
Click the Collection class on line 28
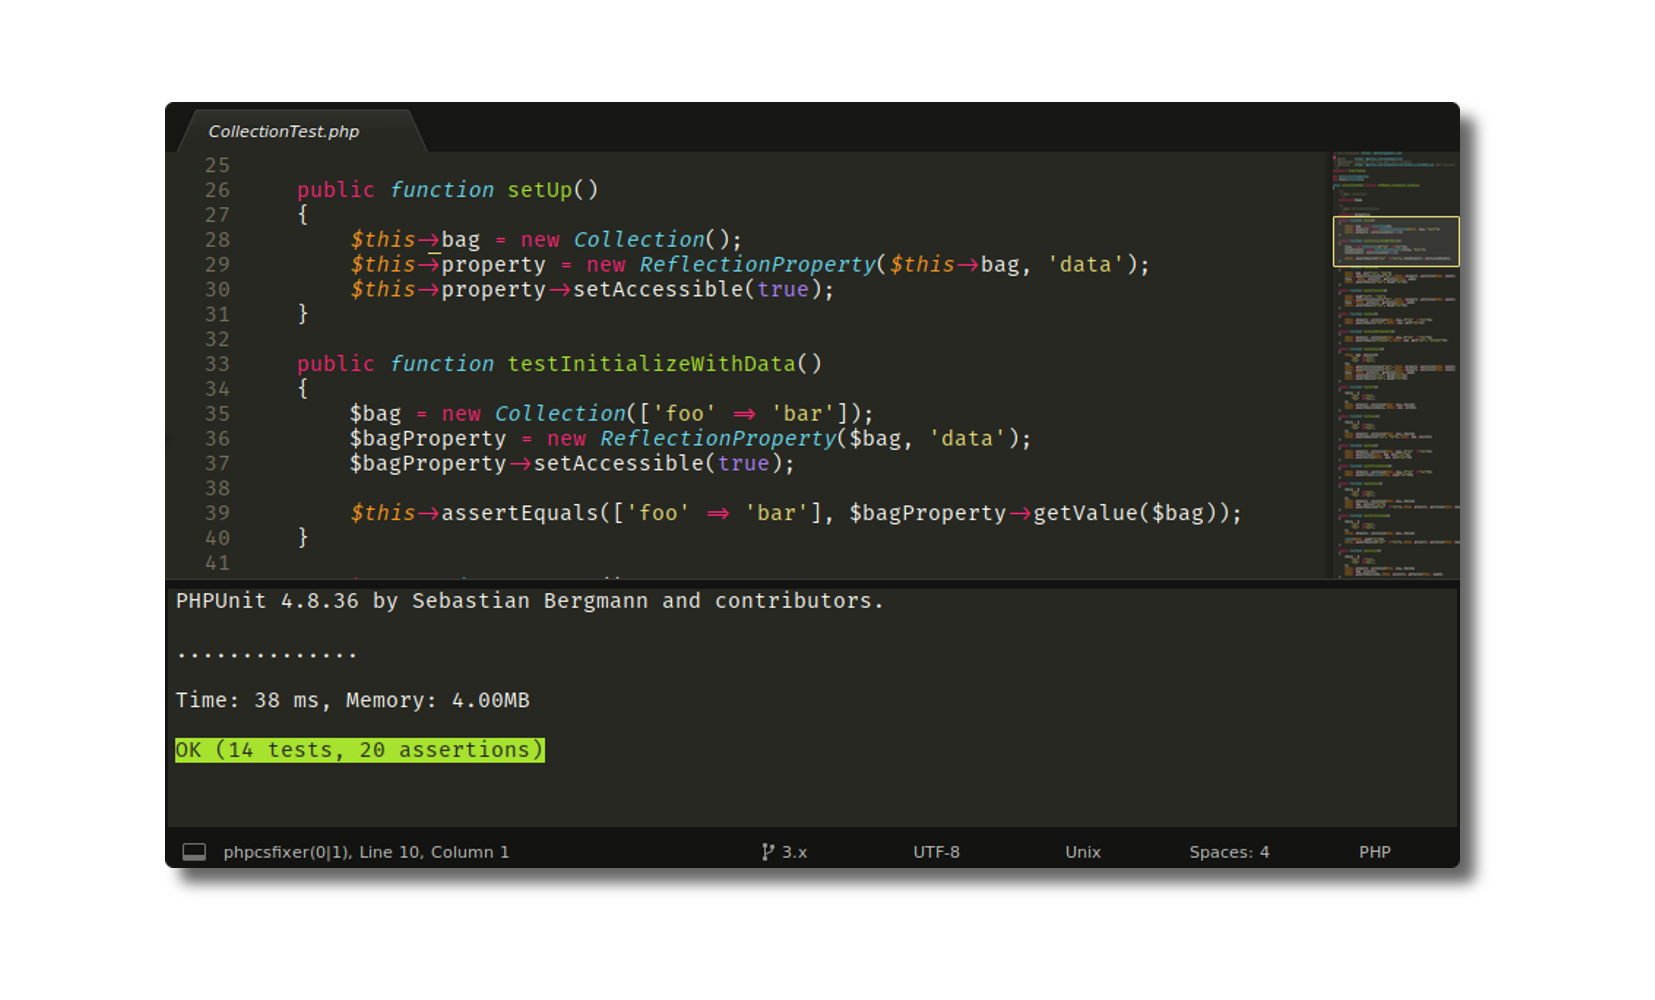pos(639,240)
